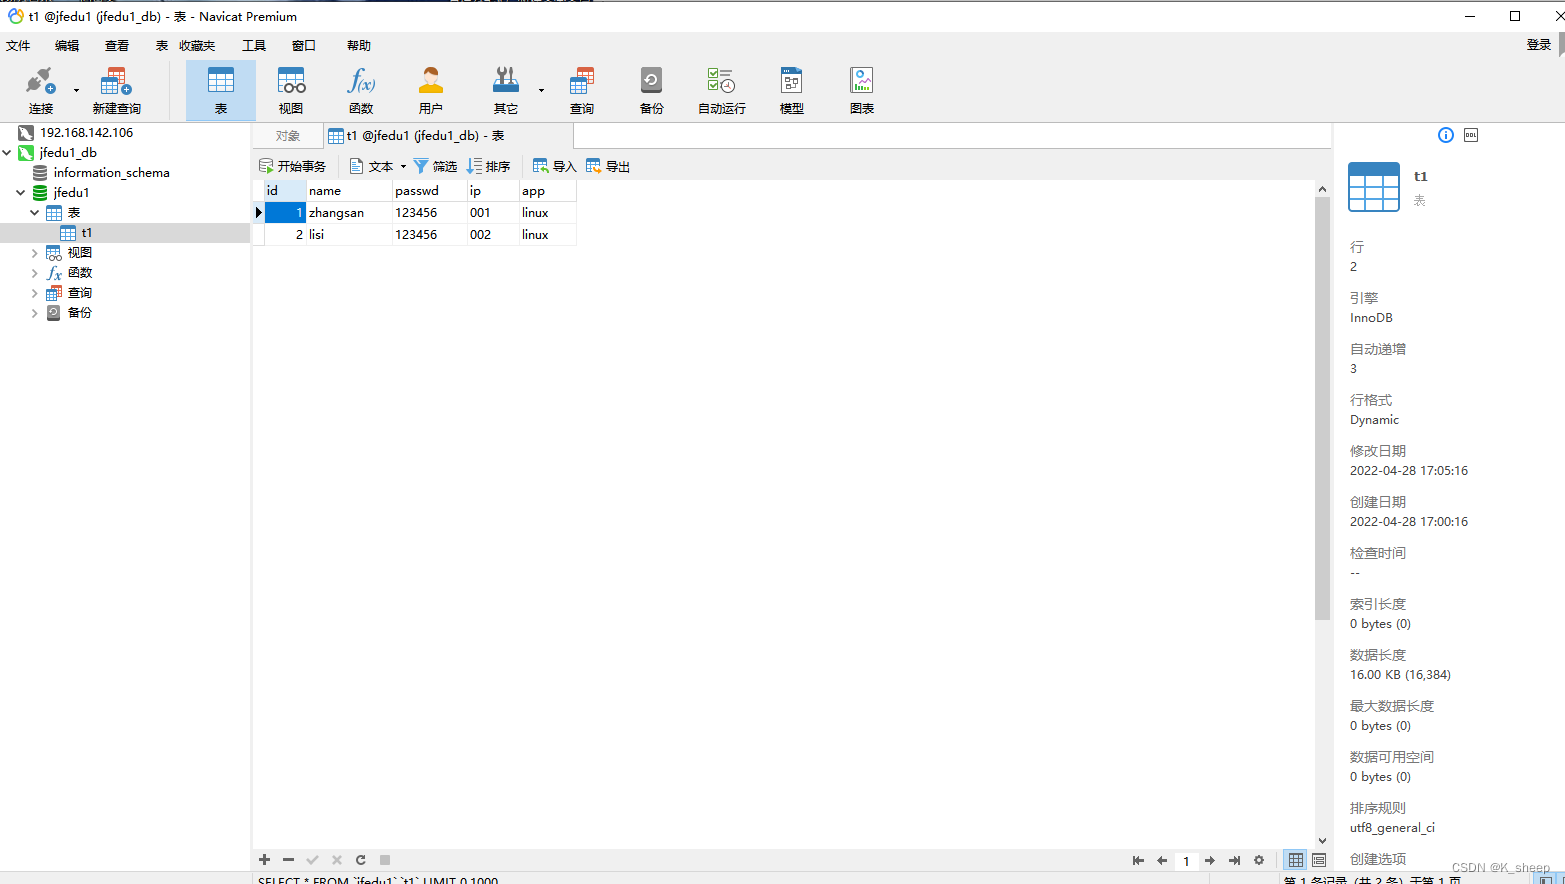1565x884 pixels.
Task: Open the Edit (编辑) menu
Action: click(x=67, y=46)
